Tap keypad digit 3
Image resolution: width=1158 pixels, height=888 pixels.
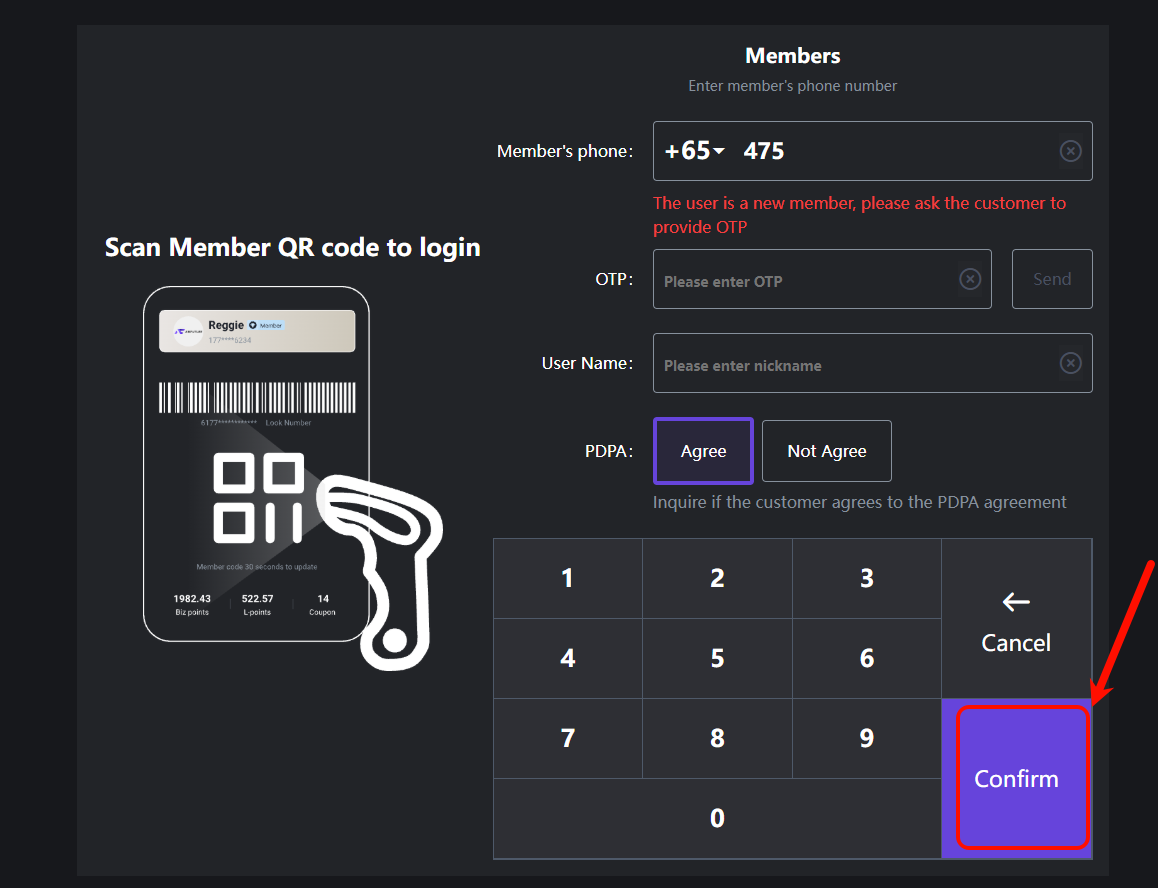866,578
